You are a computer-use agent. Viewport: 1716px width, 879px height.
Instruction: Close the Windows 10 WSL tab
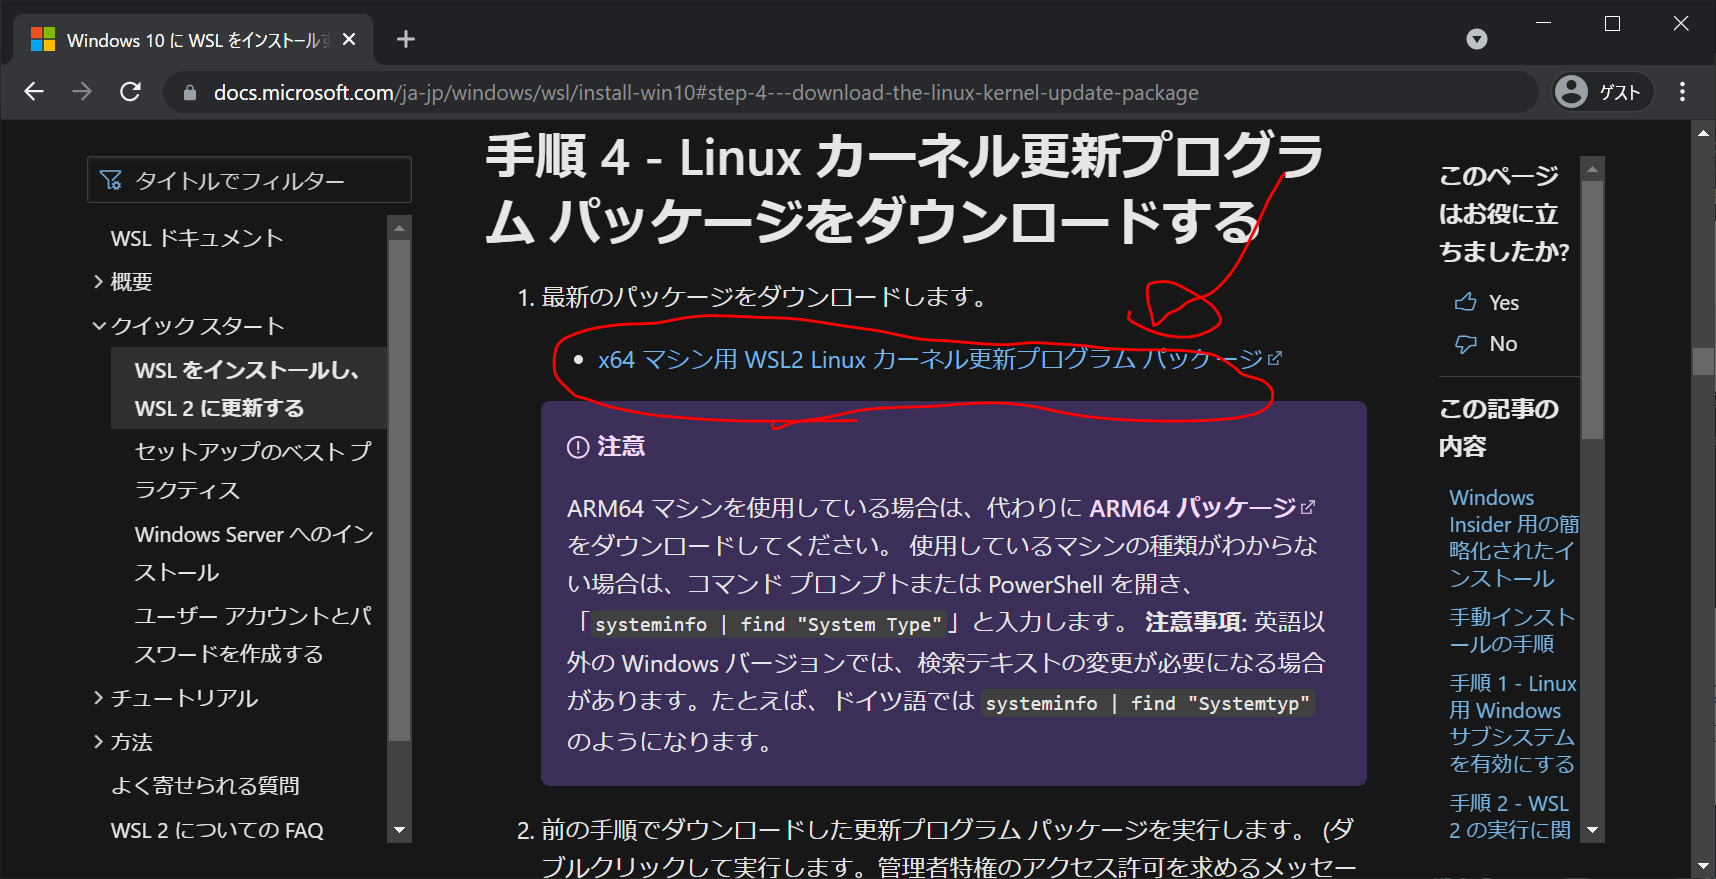pos(349,39)
